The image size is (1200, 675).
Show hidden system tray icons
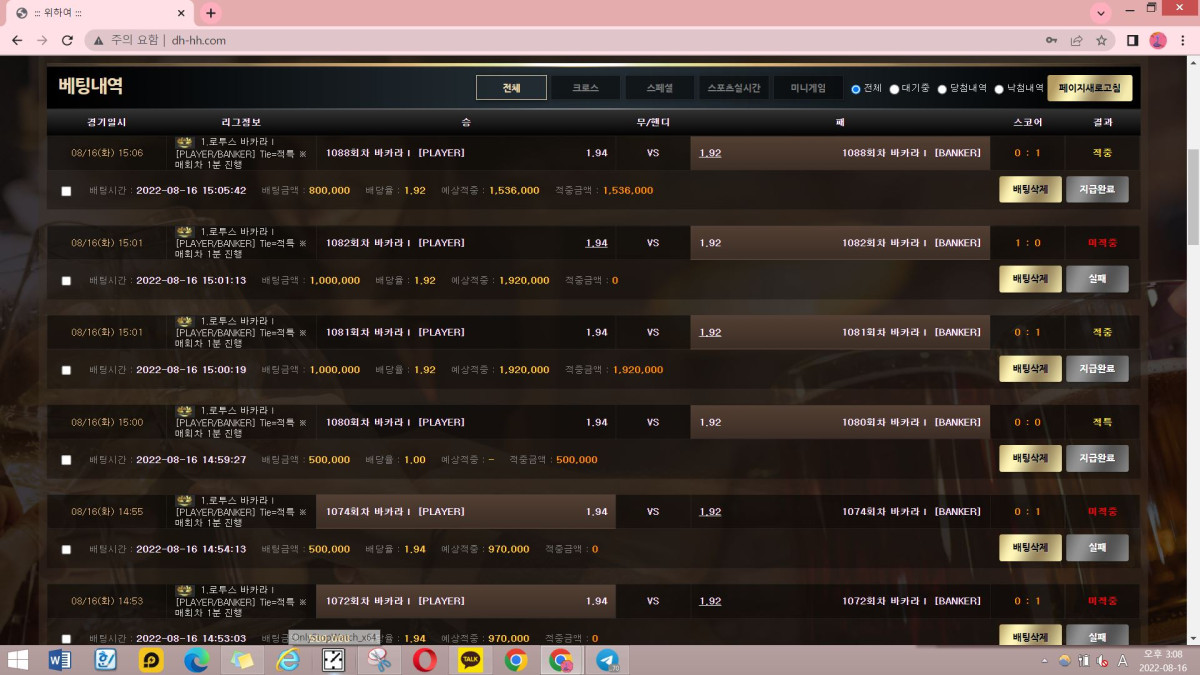(x=1046, y=661)
